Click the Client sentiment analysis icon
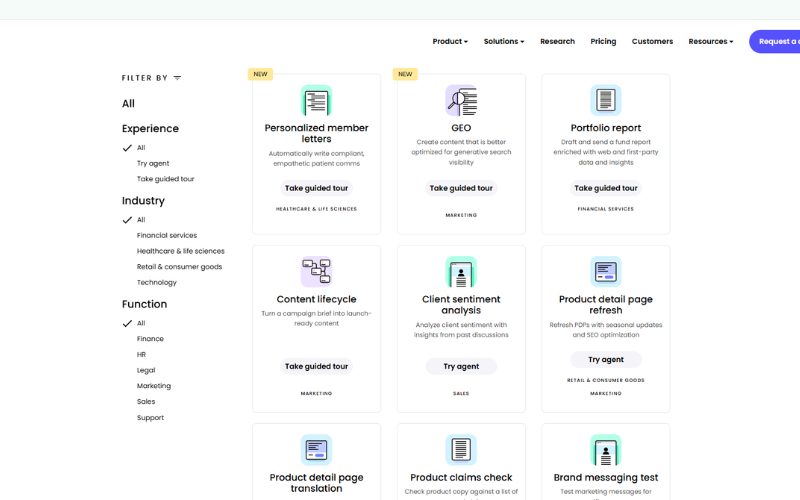The height and width of the screenshot is (500, 800). pyautogui.click(x=461, y=271)
